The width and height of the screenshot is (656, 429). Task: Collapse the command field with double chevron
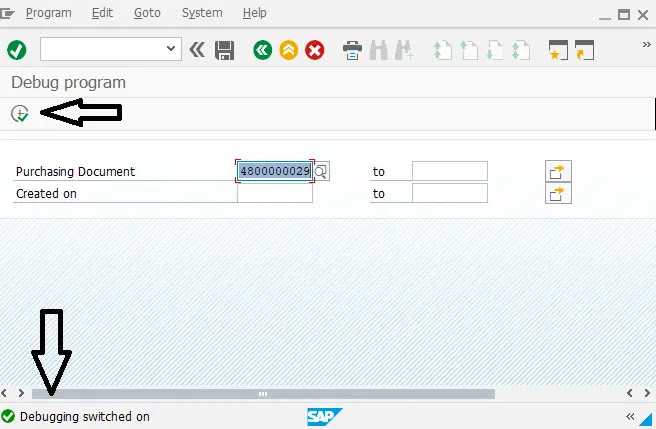tap(197, 50)
